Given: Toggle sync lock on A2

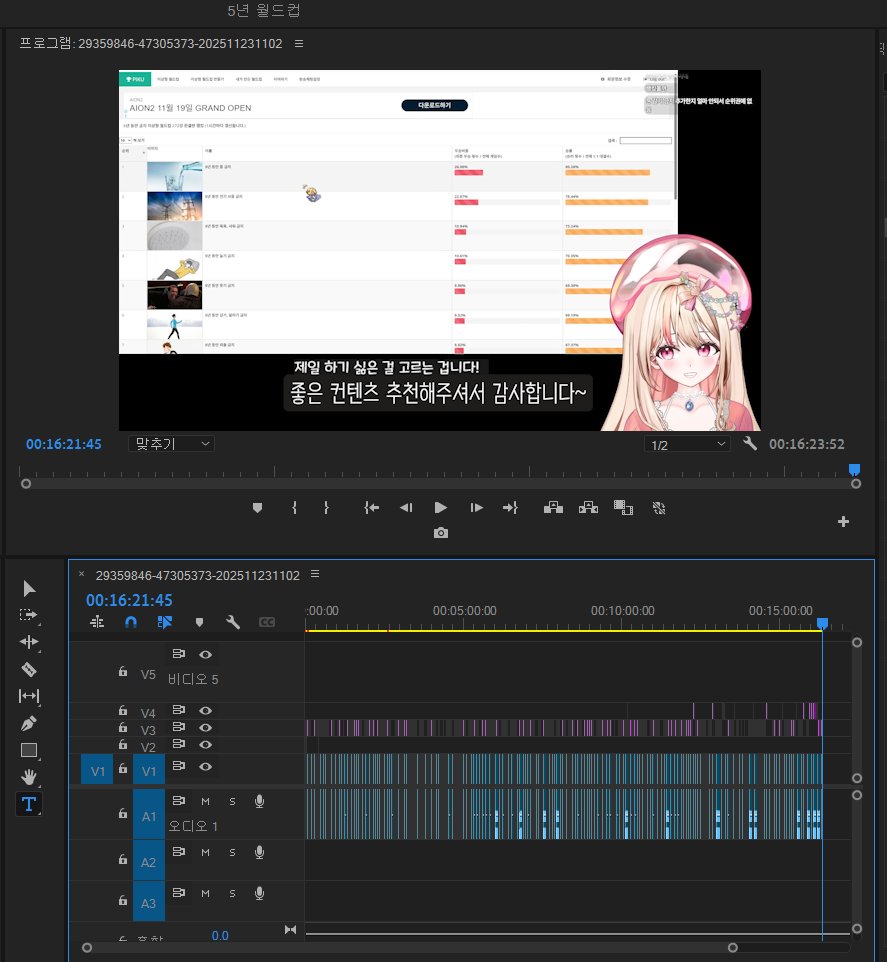Looking at the screenshot, I should tap(179, 852).
